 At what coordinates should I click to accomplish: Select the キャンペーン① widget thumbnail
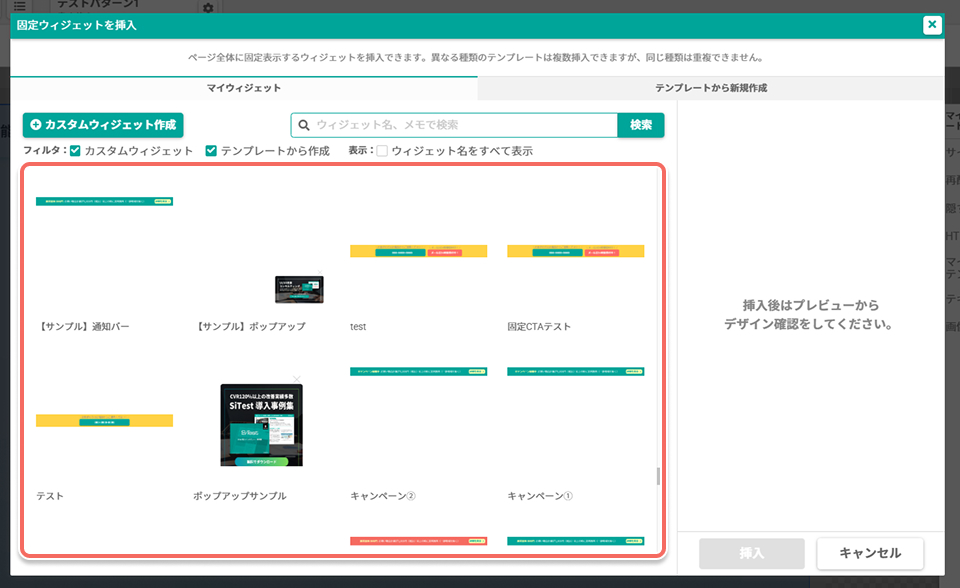[x=576, y=371]
